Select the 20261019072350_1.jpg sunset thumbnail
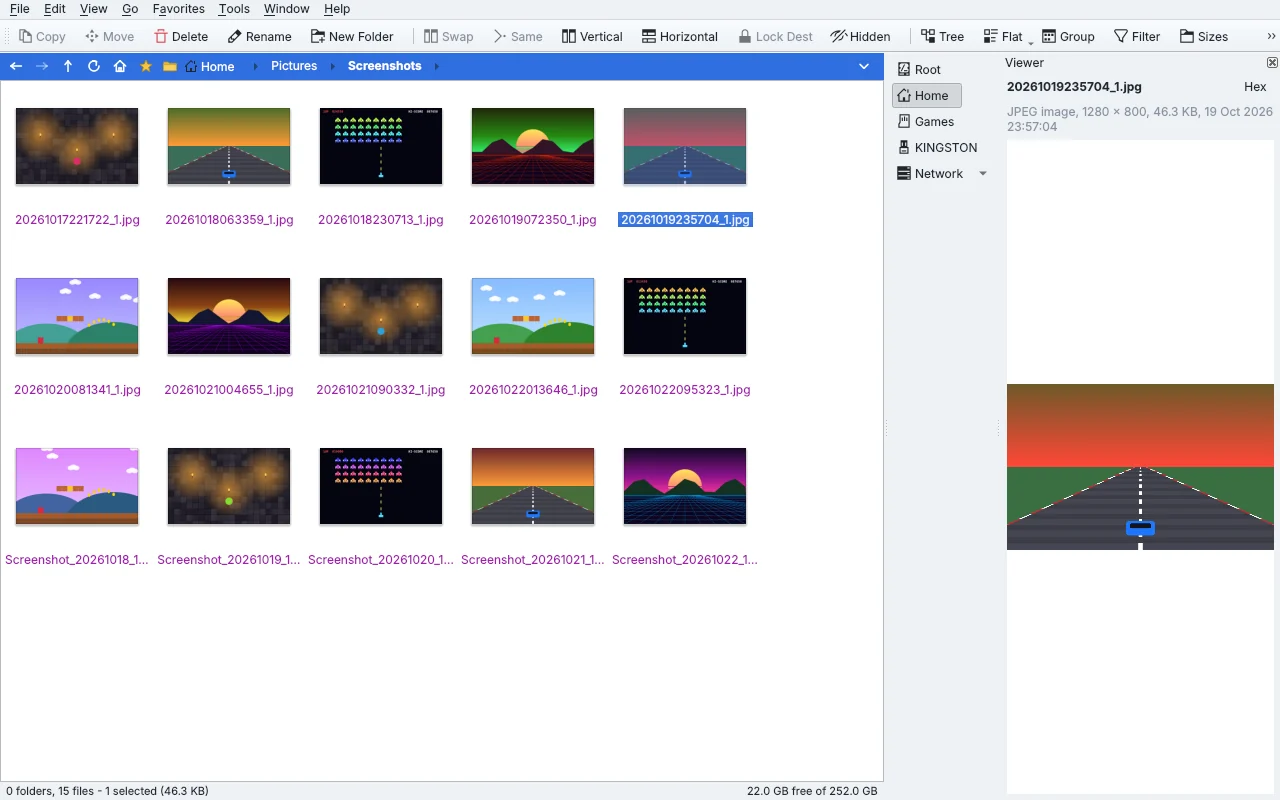 (533, 146)
